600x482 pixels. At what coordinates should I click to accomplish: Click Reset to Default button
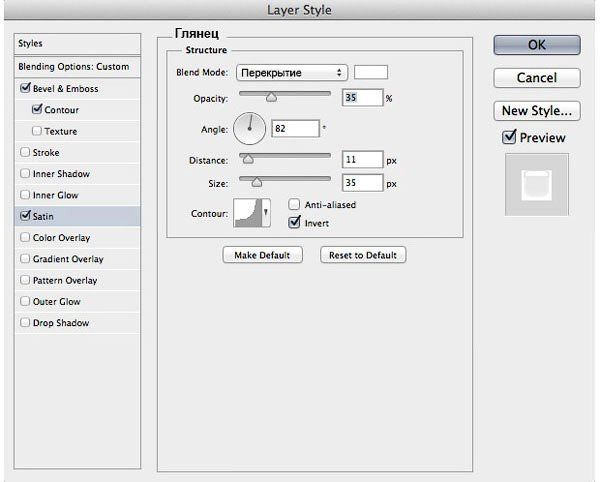tap(364, 255)
